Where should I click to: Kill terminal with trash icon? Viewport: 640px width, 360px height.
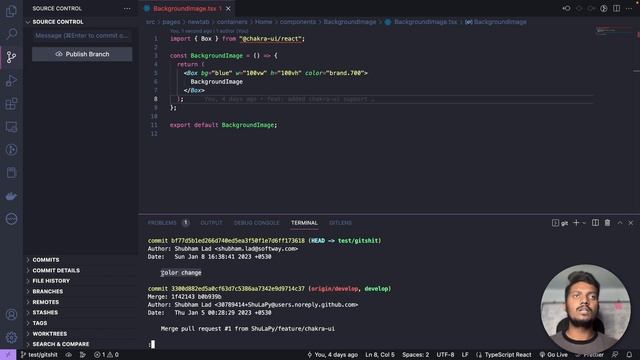point(607,223)
